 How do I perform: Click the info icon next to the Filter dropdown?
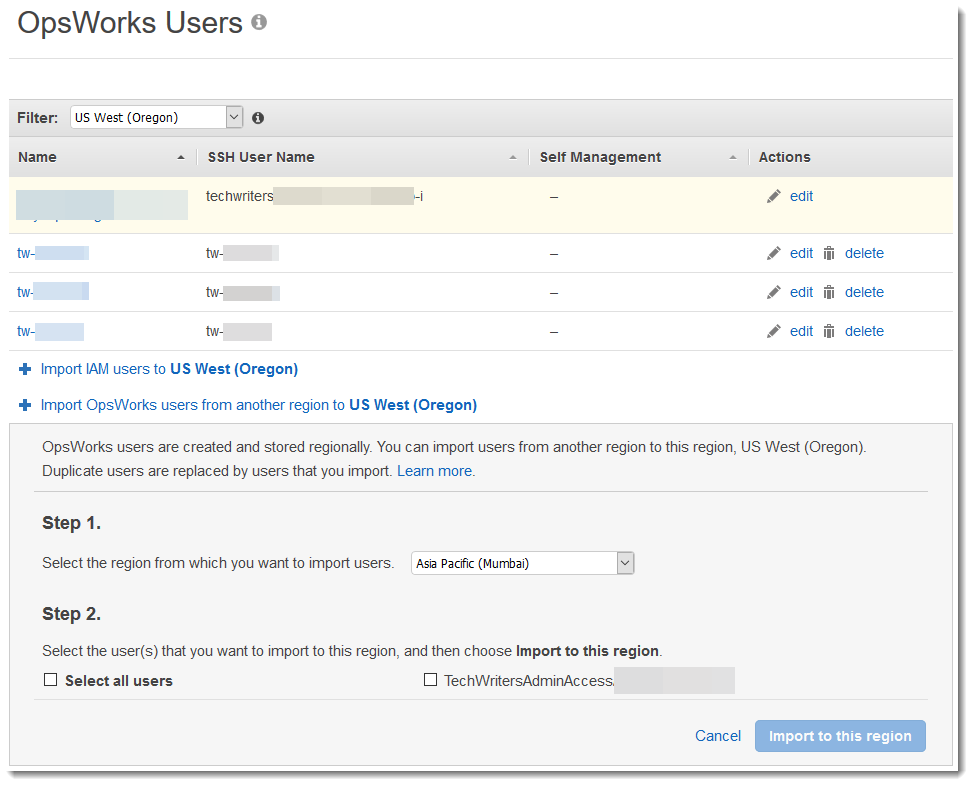click(x=258, y=118)
